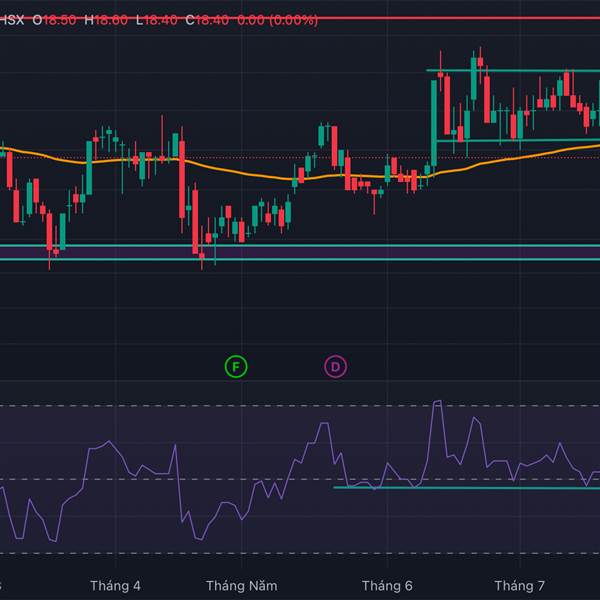This screenshot has height=600, width=600.
Task: Click the L18.40 low price value
Action: pos(157,20)
